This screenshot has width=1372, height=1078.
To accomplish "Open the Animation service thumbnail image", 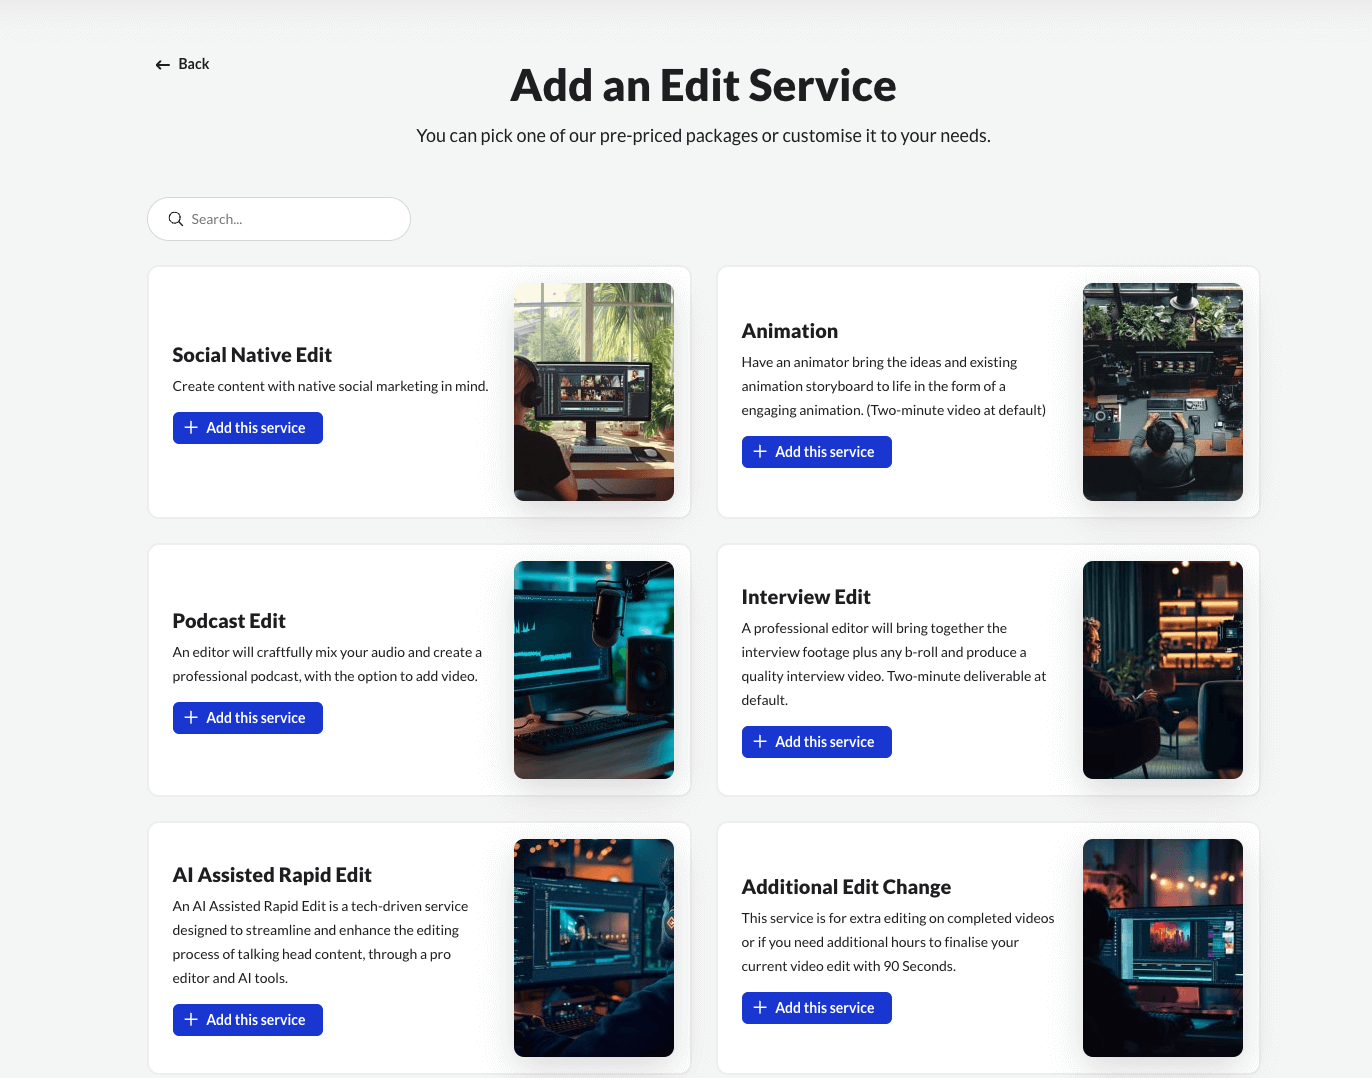I will tap(1162, 392).
